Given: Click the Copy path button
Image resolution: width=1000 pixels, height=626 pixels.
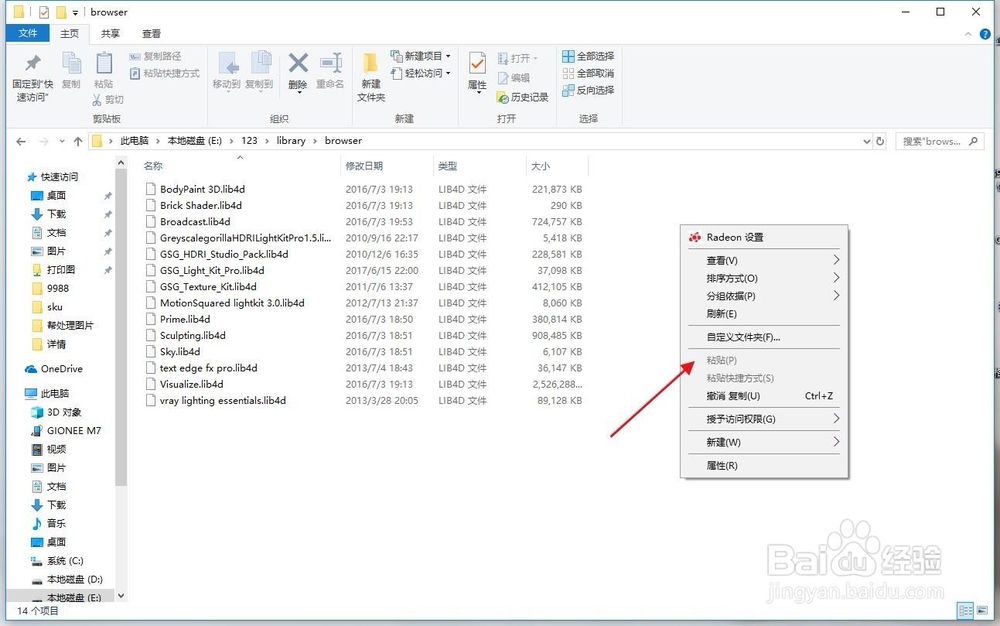Looking at the screenshot, I should pos(156,56).
